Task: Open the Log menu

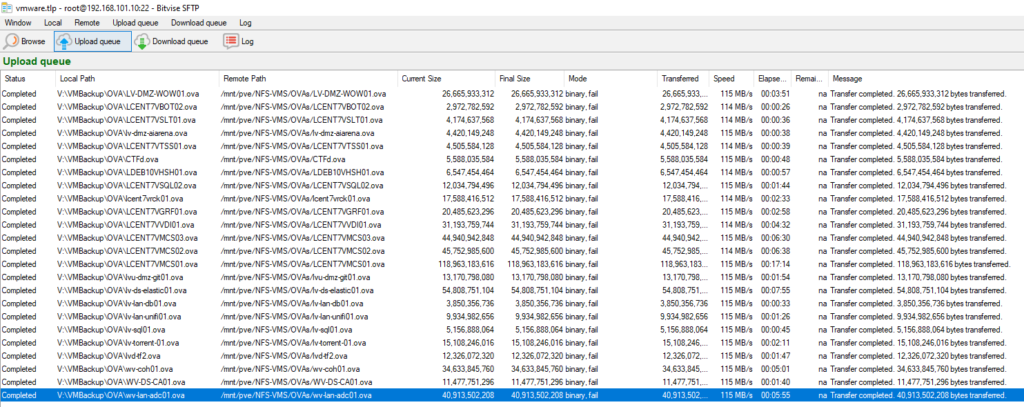Action: 246,22
